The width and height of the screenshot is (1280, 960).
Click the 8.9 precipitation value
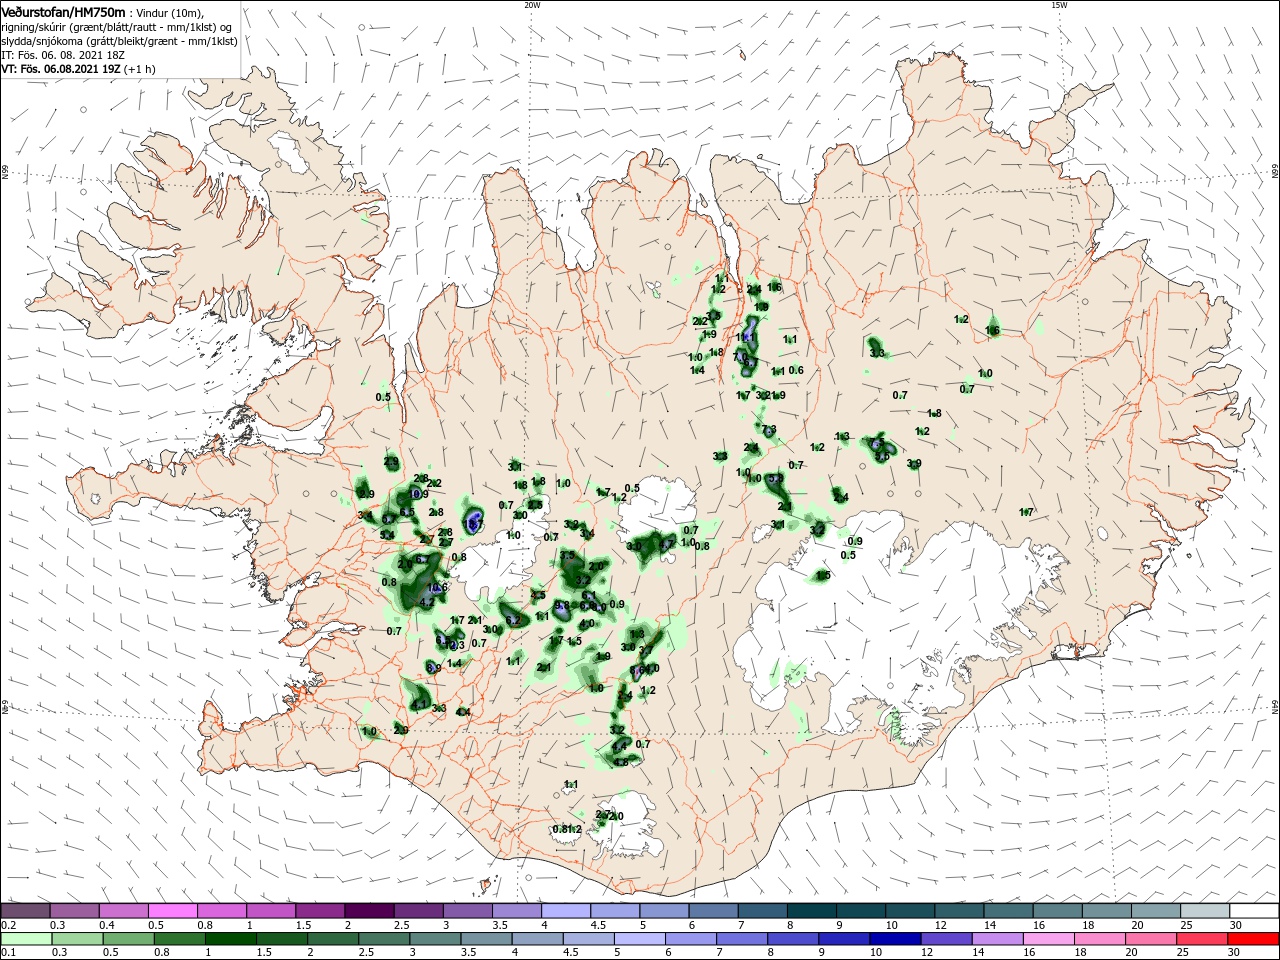[434, 668]
